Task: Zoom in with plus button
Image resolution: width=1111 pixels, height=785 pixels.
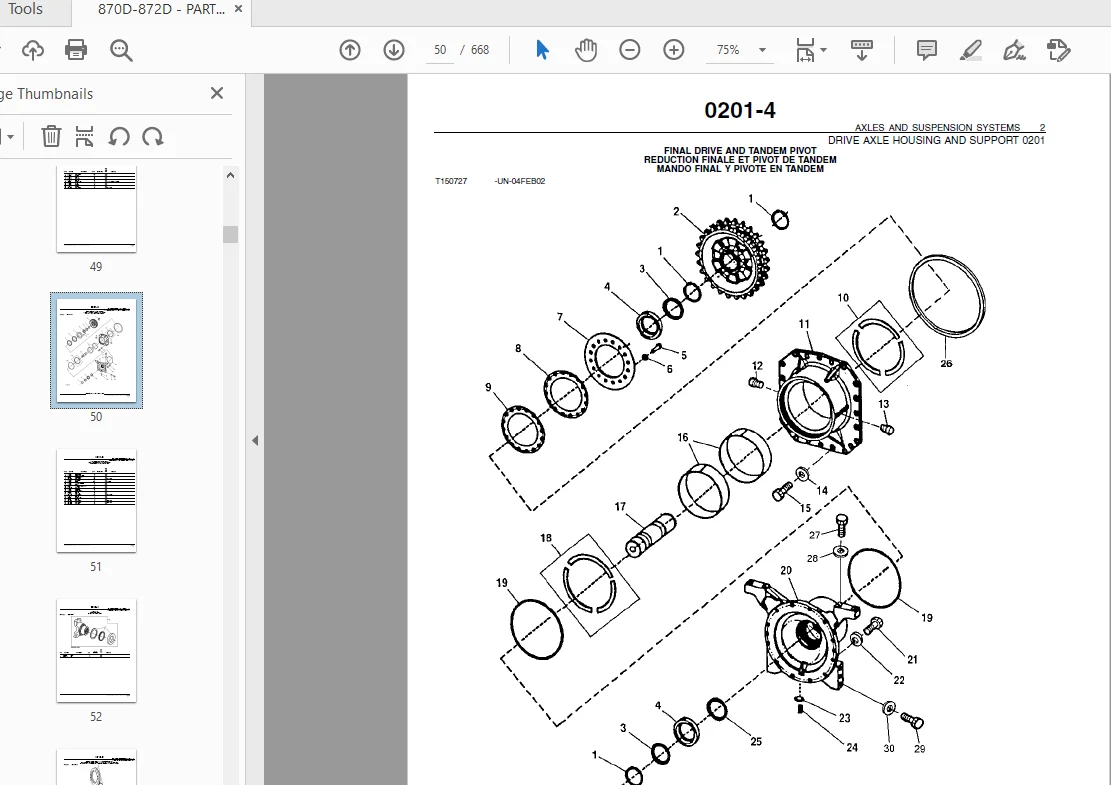Action: point(673,50)
